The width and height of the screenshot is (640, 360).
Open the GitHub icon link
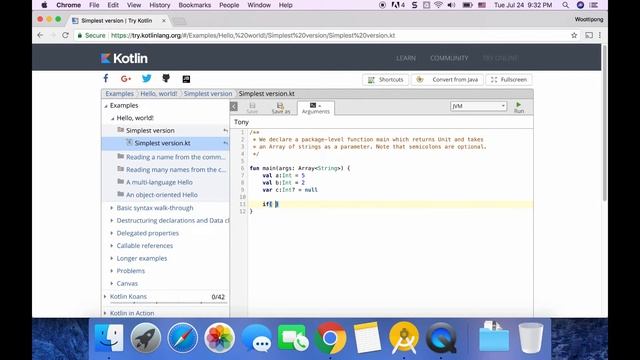(x=166, y=78)
